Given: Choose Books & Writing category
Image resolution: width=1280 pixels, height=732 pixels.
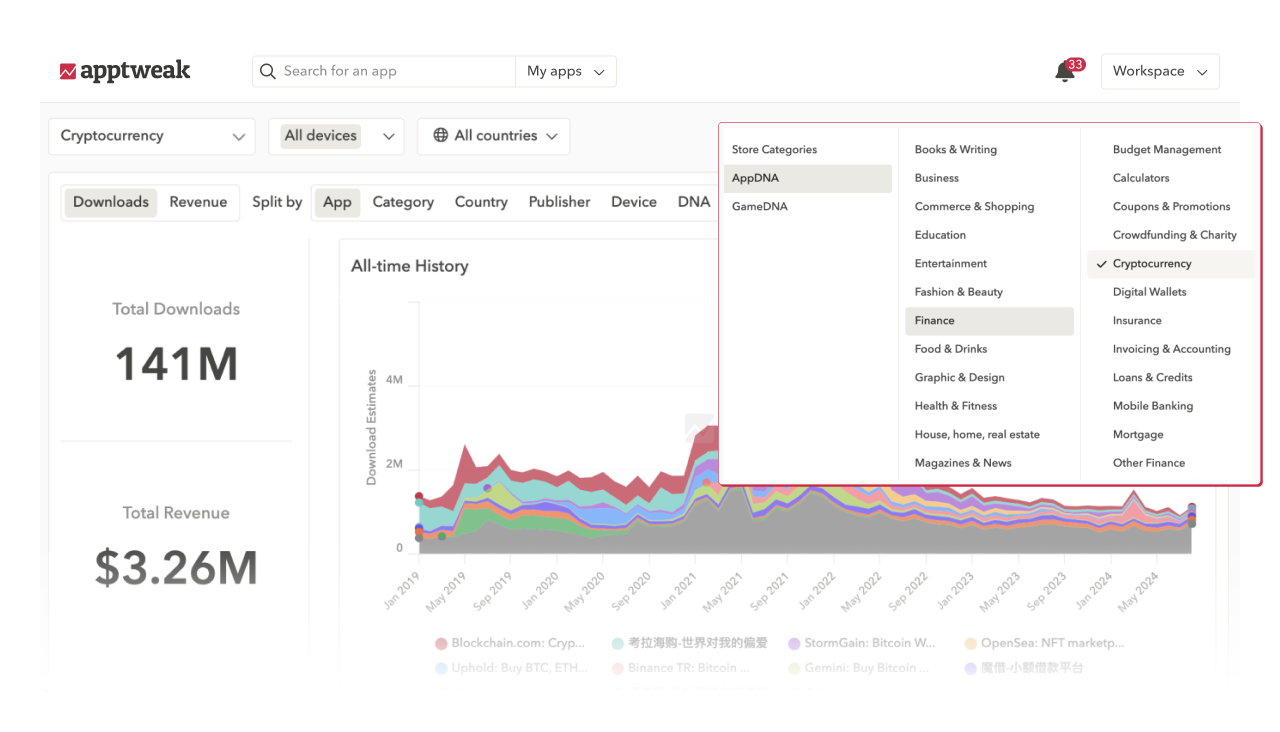Looking at the screenshot, I should [x=989, y=150].
